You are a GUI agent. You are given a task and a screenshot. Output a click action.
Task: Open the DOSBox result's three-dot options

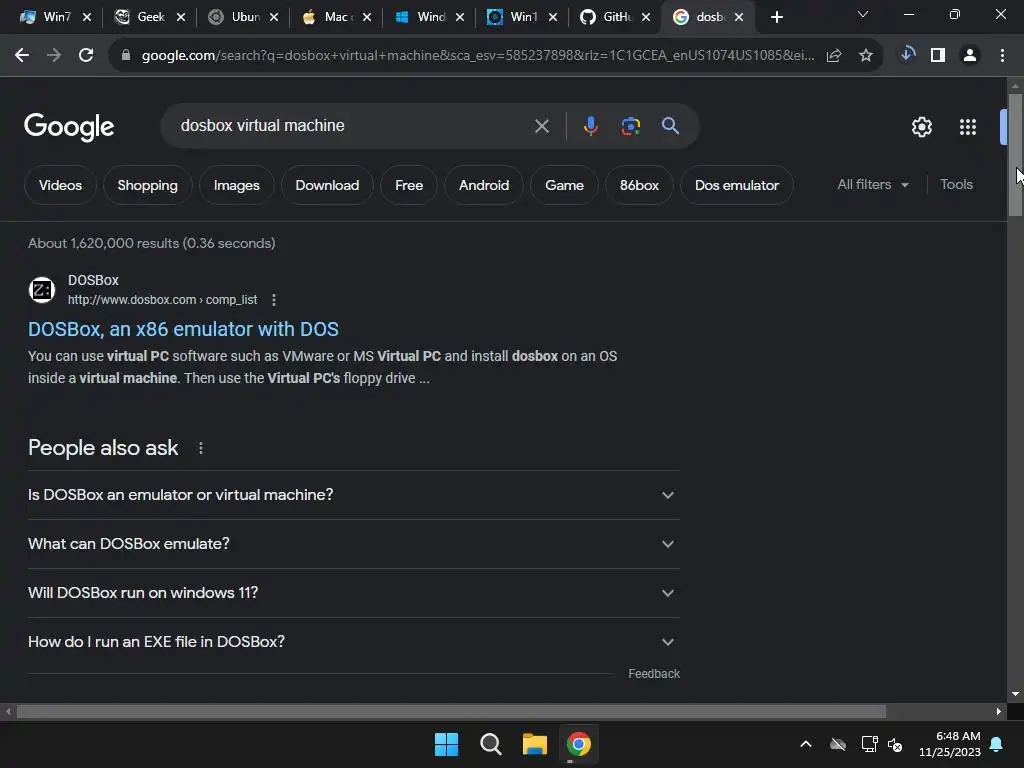coord(274,300)
